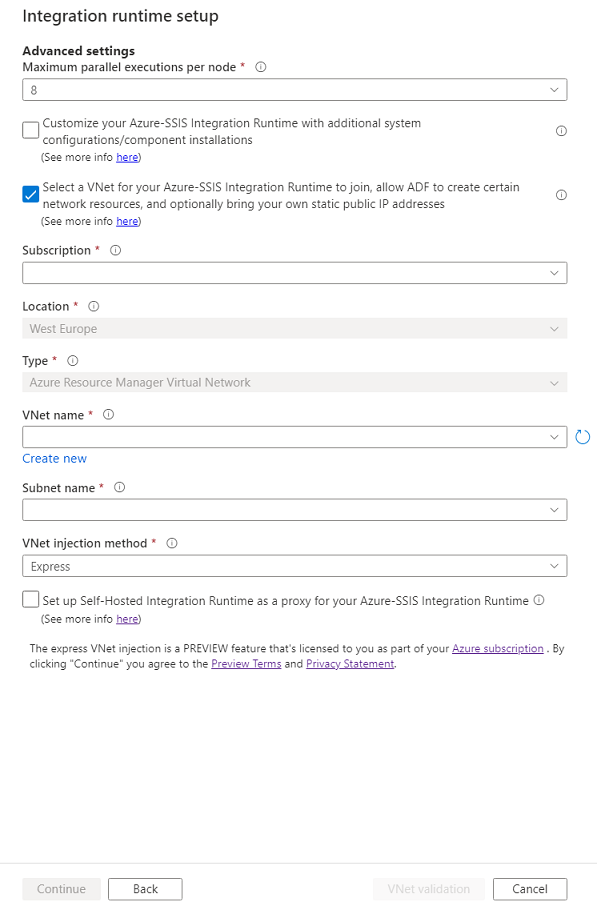Click info icon next to VNet name
This screenshot has width=597, height=914.
tap(108, 415)
